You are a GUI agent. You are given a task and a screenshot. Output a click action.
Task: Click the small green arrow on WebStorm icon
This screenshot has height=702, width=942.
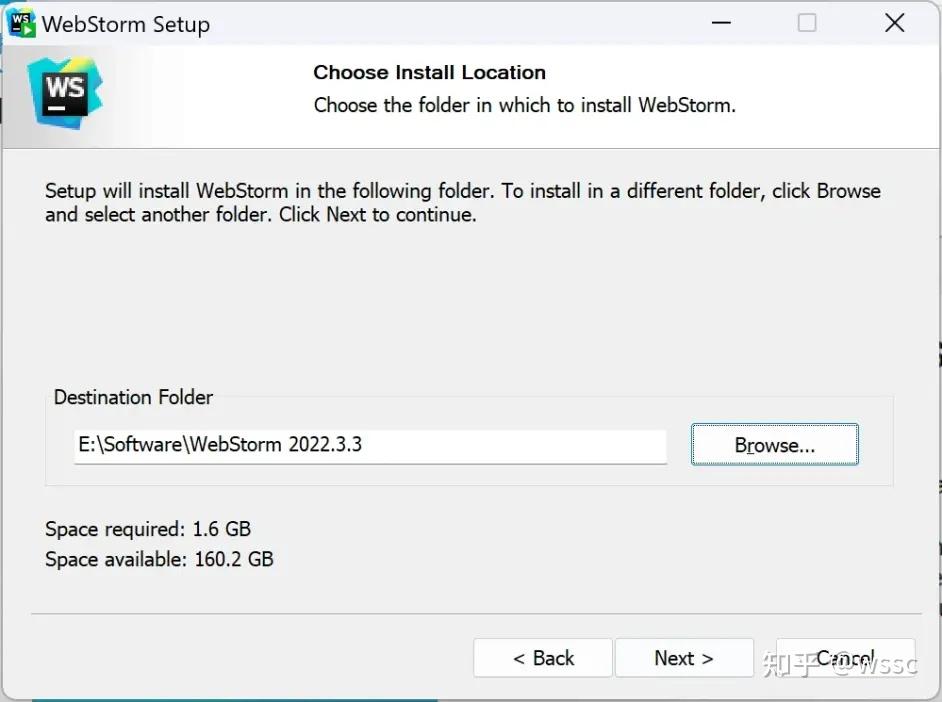pos(27,29)
